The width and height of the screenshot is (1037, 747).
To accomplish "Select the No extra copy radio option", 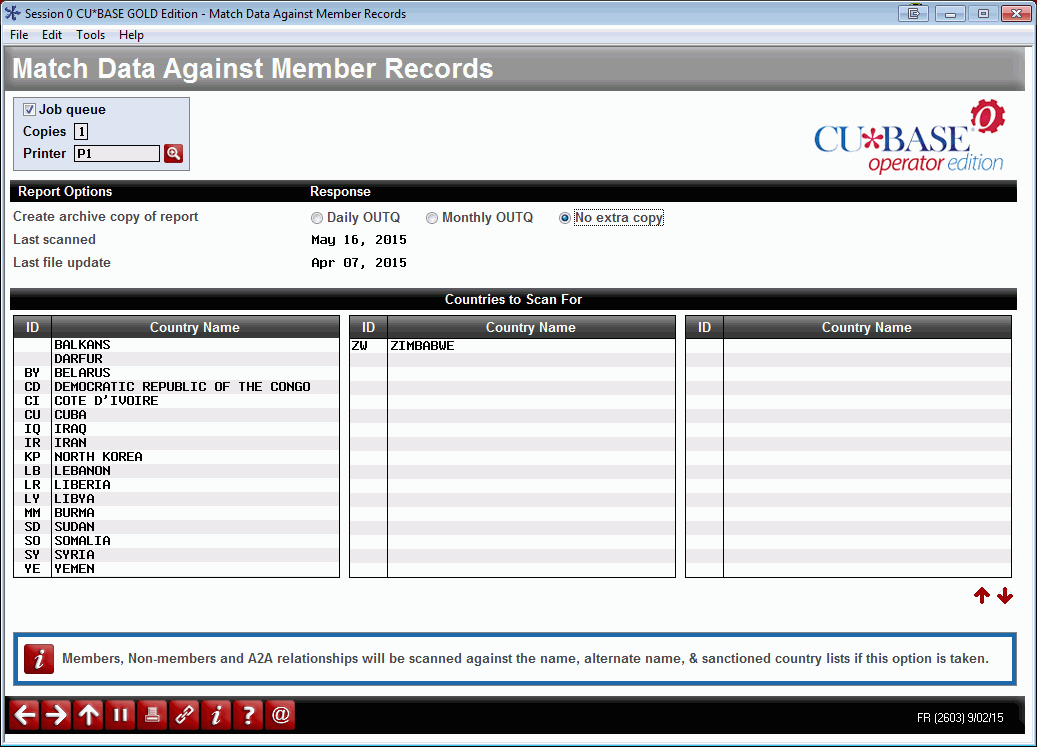I will pos(565,217).
